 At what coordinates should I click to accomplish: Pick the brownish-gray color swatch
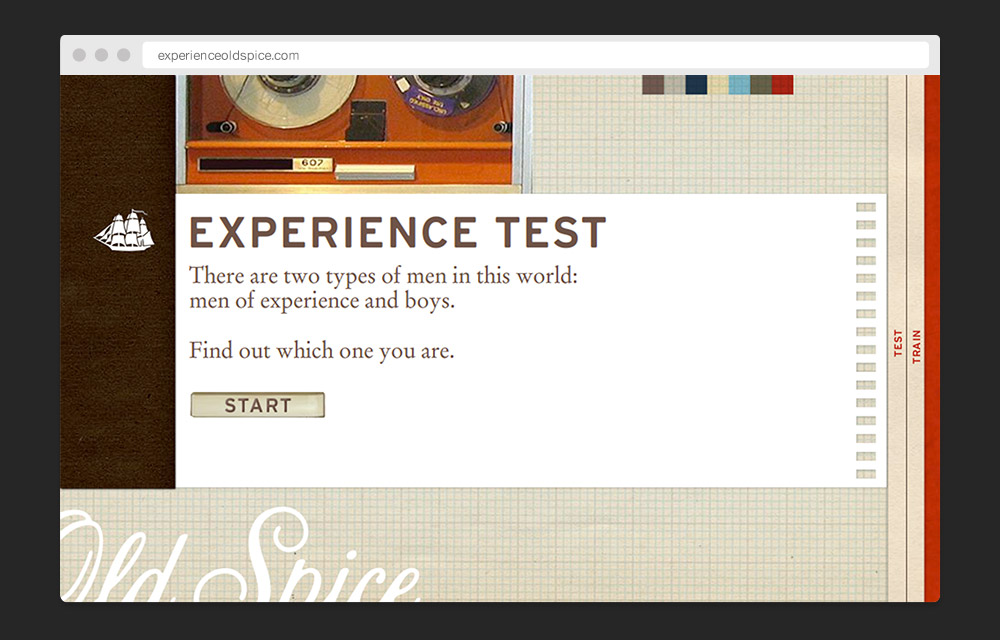coord(653,85)
